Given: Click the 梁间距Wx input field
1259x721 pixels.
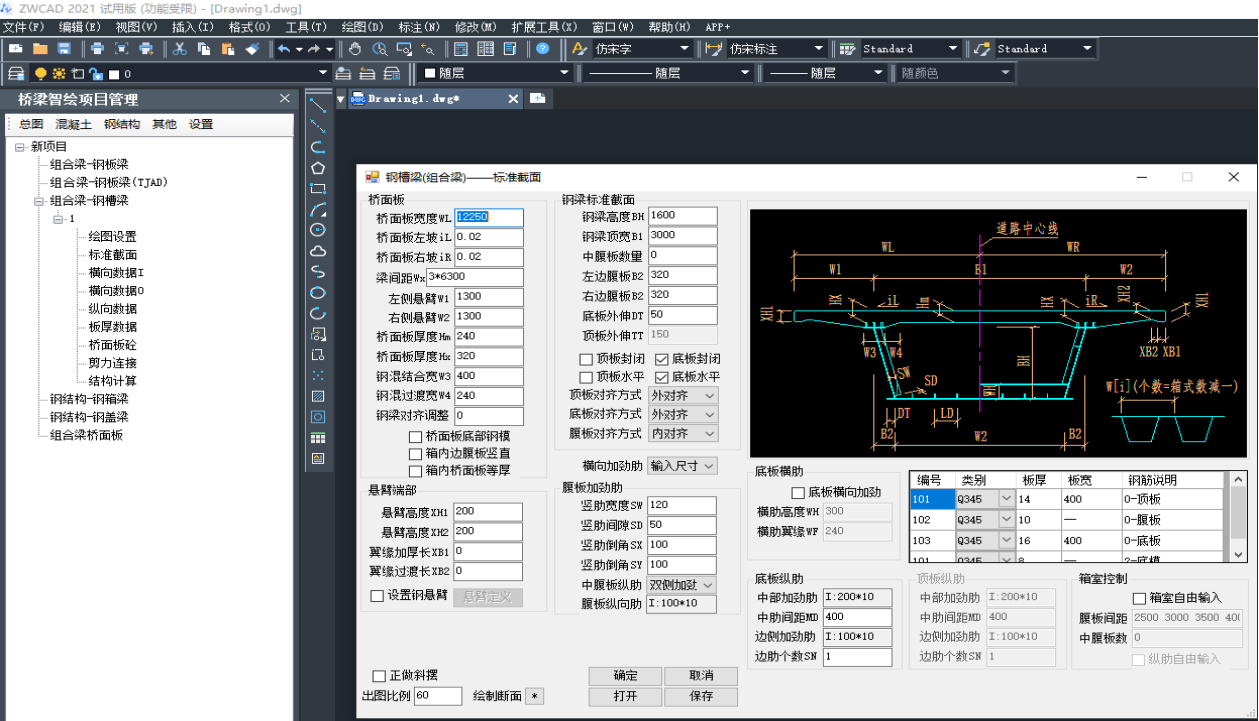Looking at the screenshot, I should (474, 277).
